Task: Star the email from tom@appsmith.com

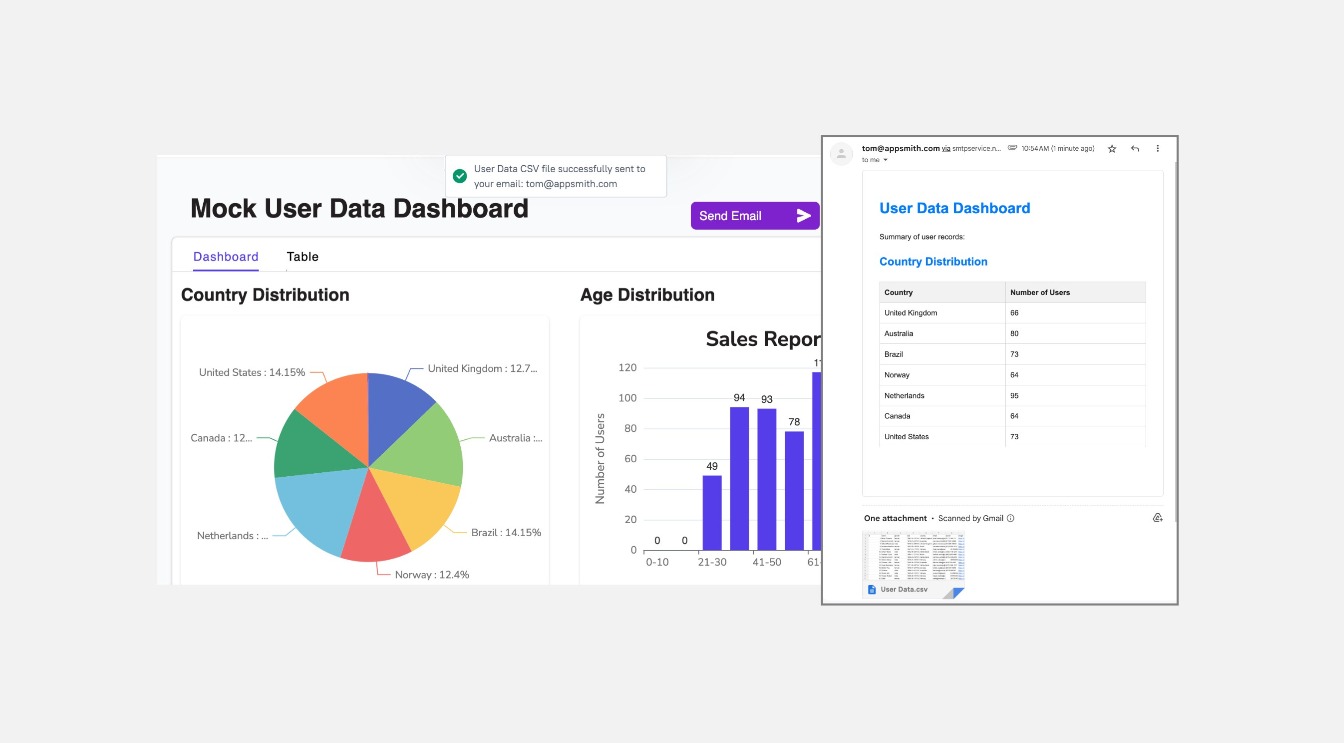Action: 1112,149
